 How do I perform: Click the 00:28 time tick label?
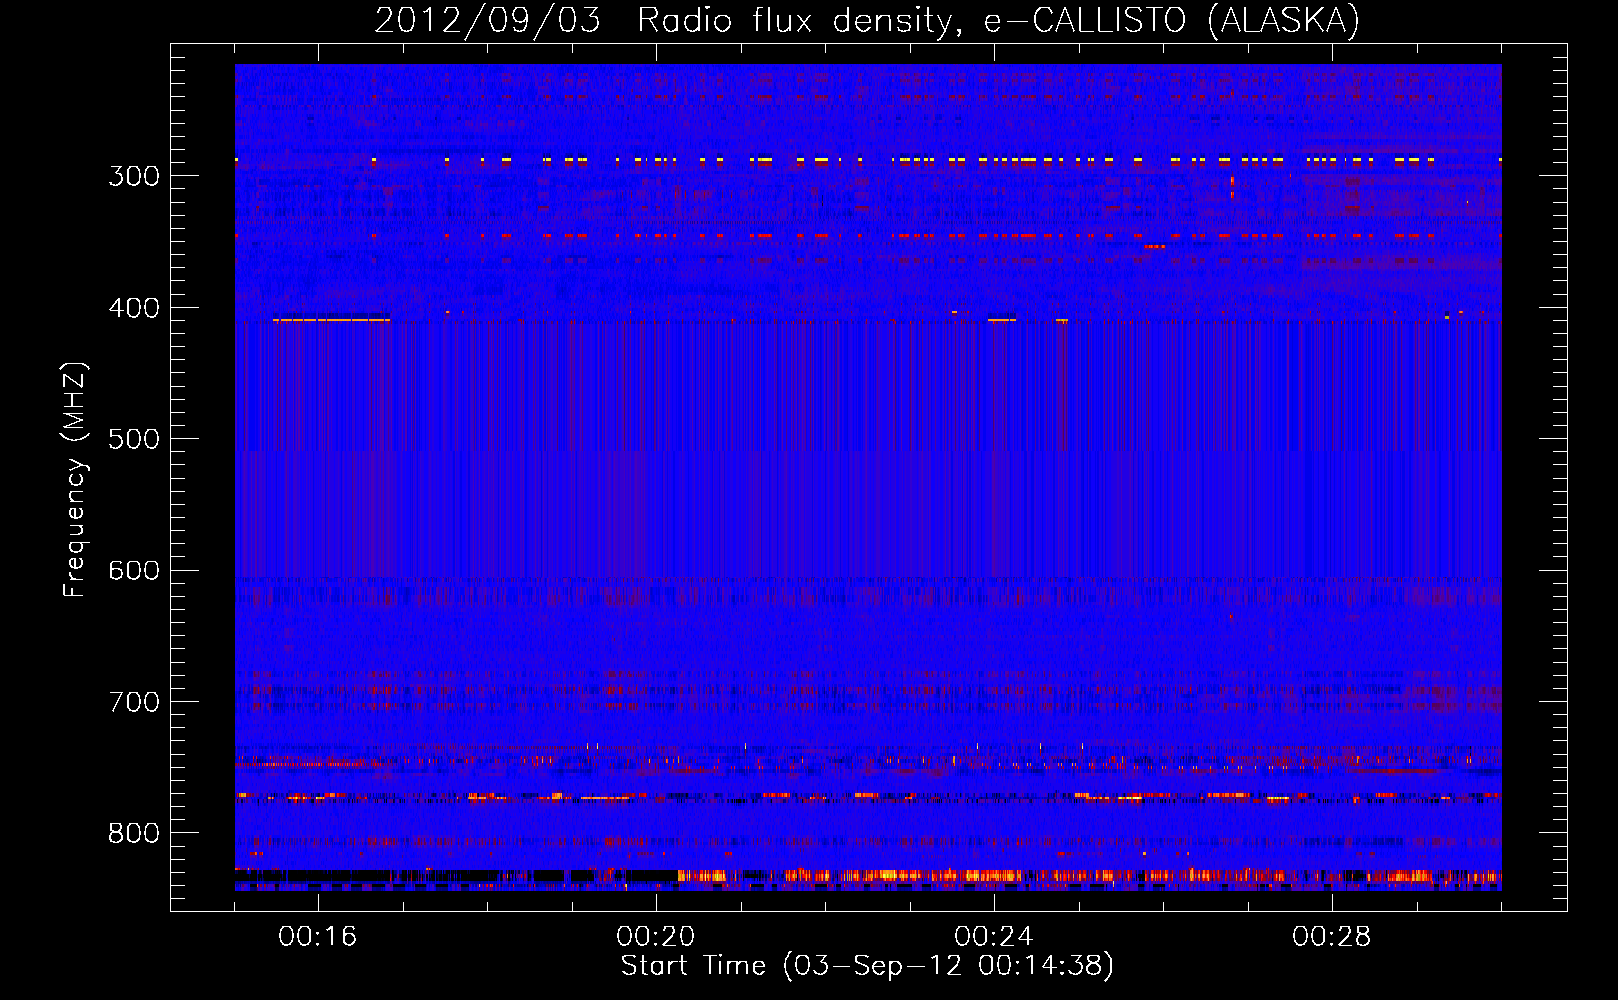(1332, 937)
